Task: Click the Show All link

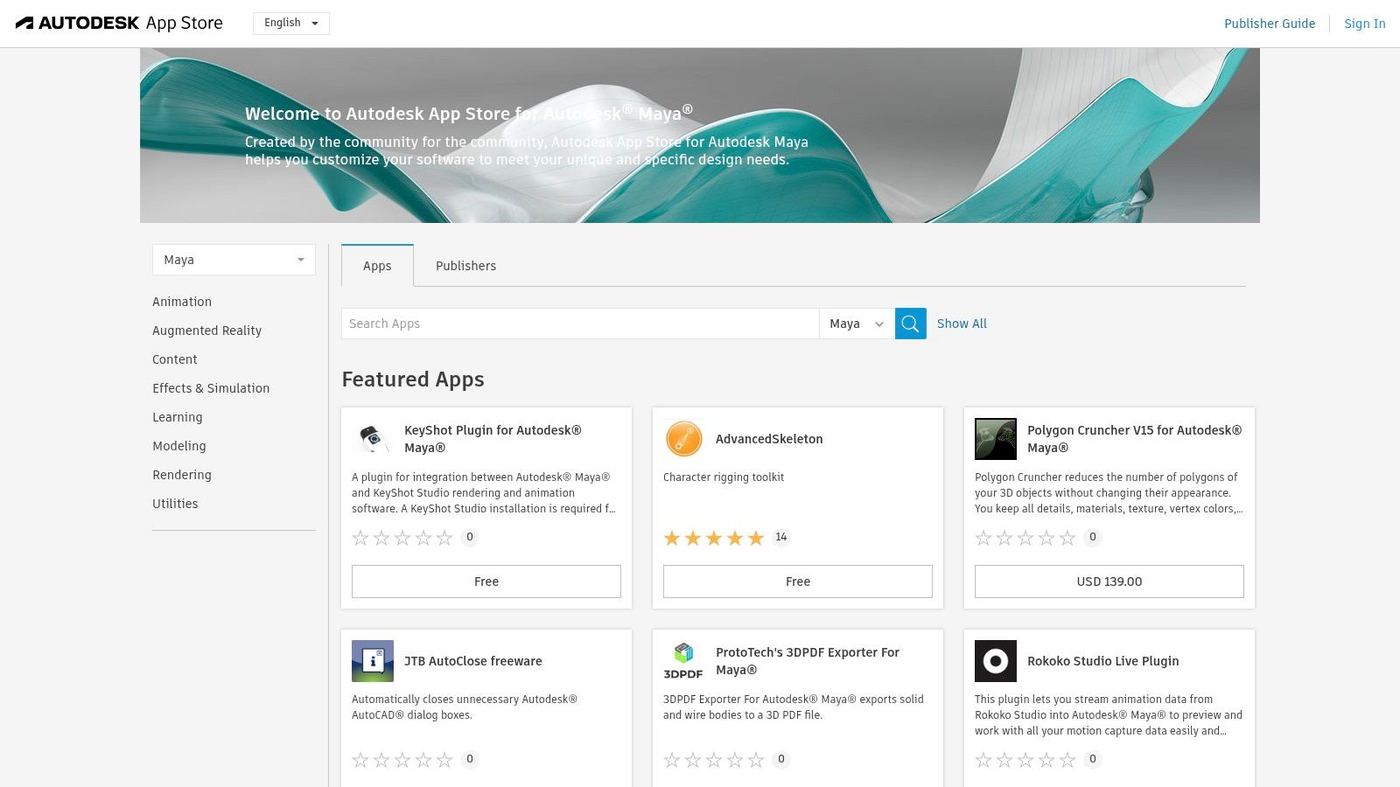Action: (962, 324)
